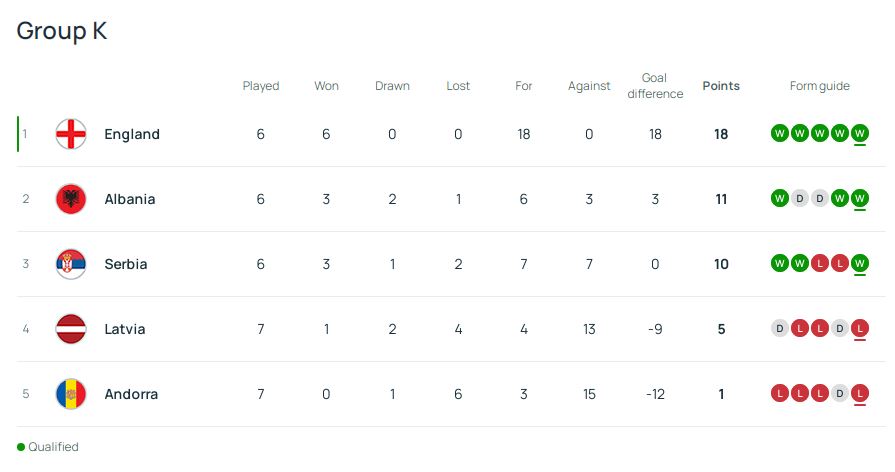Click the Played column header

[x=261, y=86]
